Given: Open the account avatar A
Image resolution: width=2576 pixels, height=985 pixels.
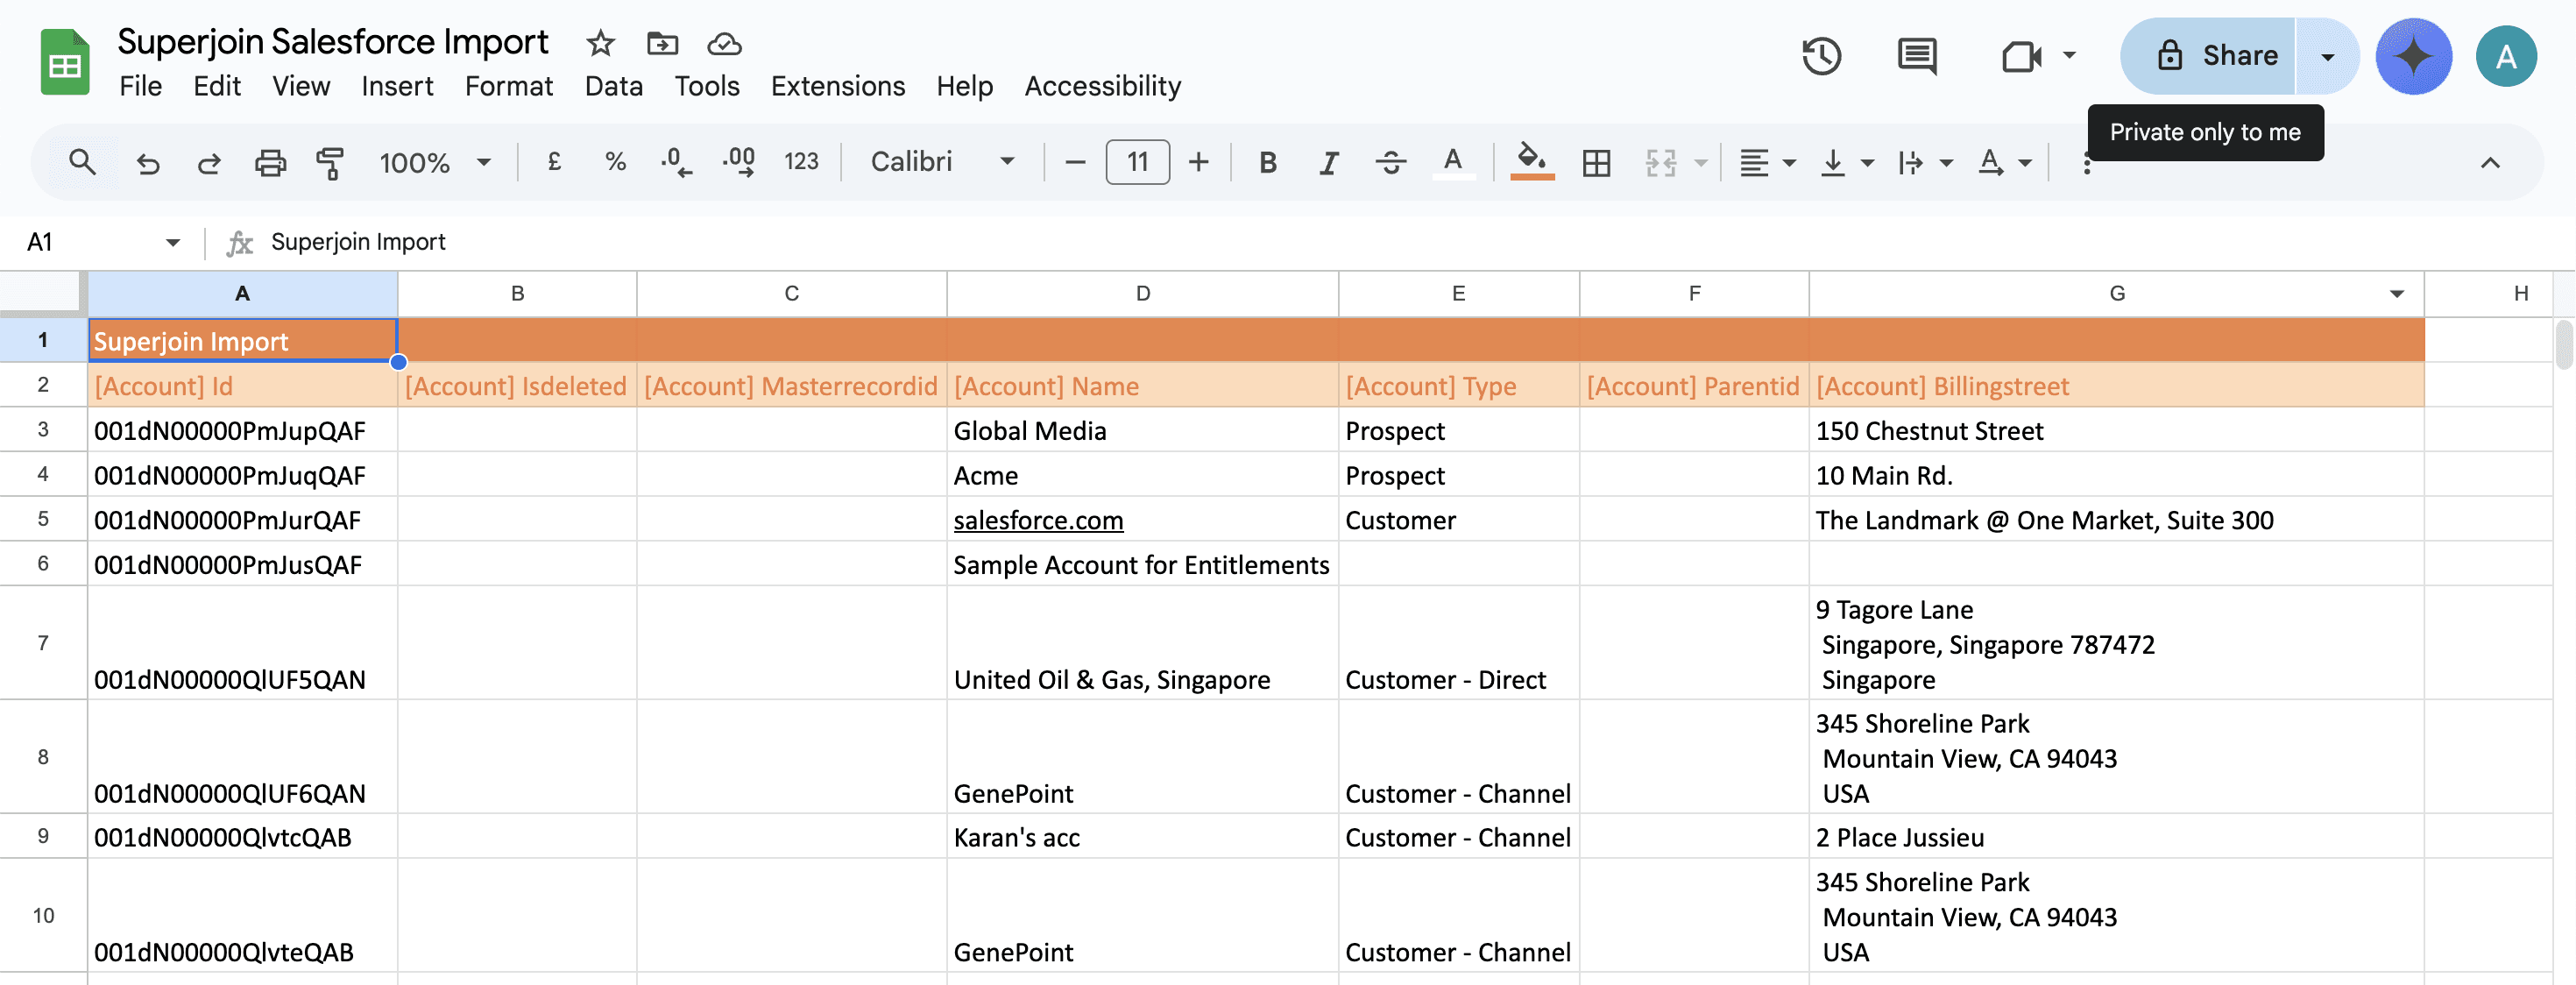Looking at the screenshot, I should (x=2506, y=56).
